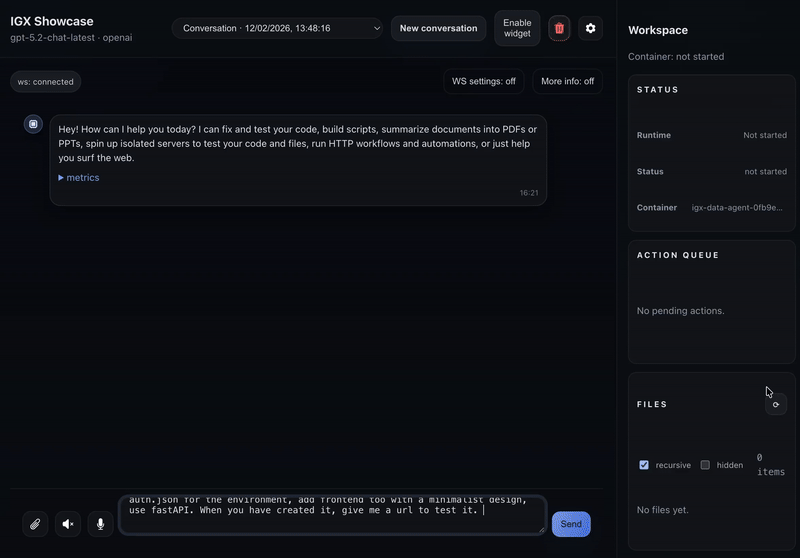Click the No pending actions text
Viewport: 800px width, 558px height.
click(x=680, y=311)
